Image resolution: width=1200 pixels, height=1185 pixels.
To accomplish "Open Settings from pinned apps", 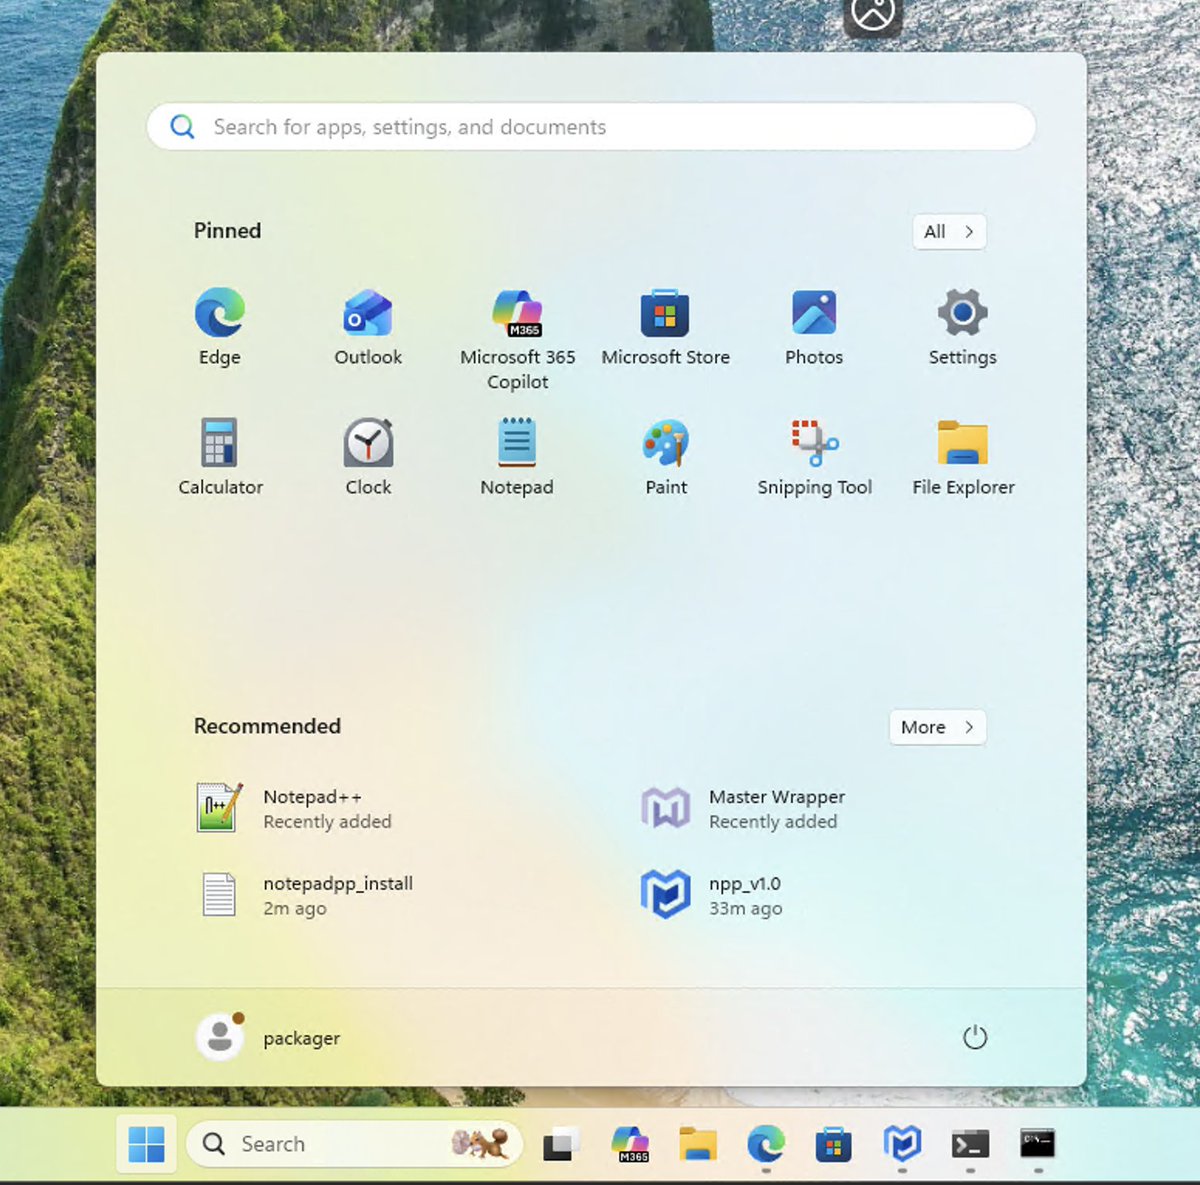I will tap(962, 328).
